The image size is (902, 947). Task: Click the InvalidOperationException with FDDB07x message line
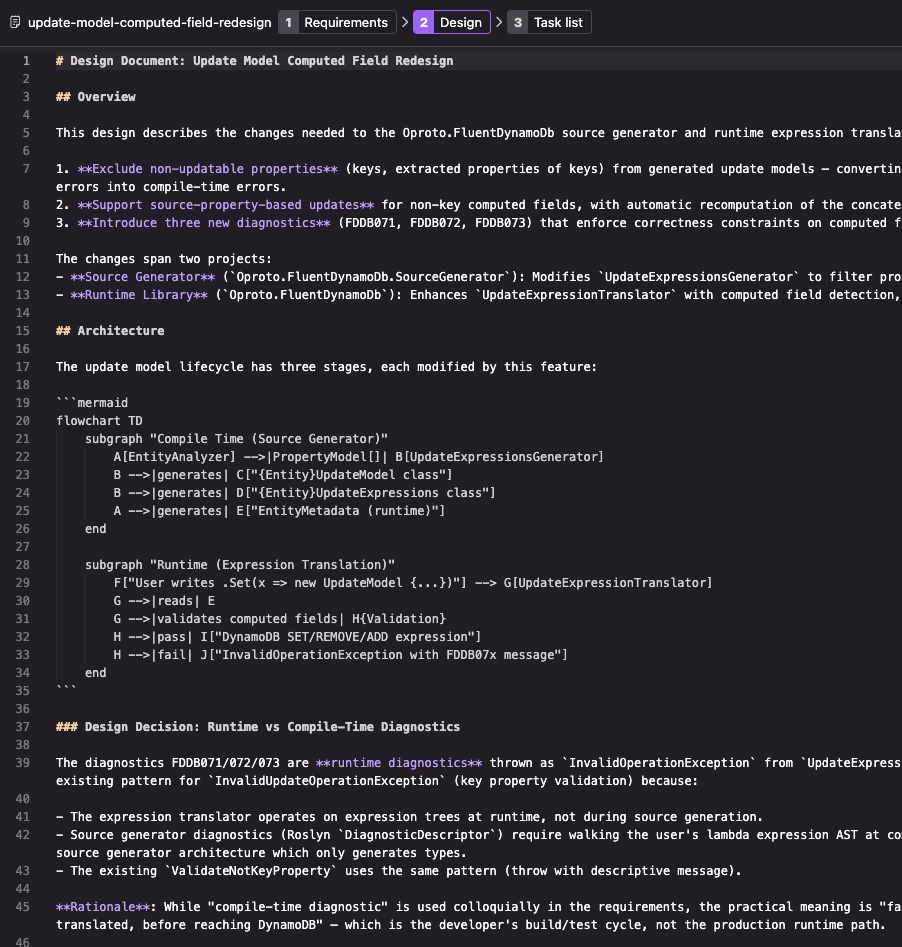pyautogui.click(x=341, y=655)
